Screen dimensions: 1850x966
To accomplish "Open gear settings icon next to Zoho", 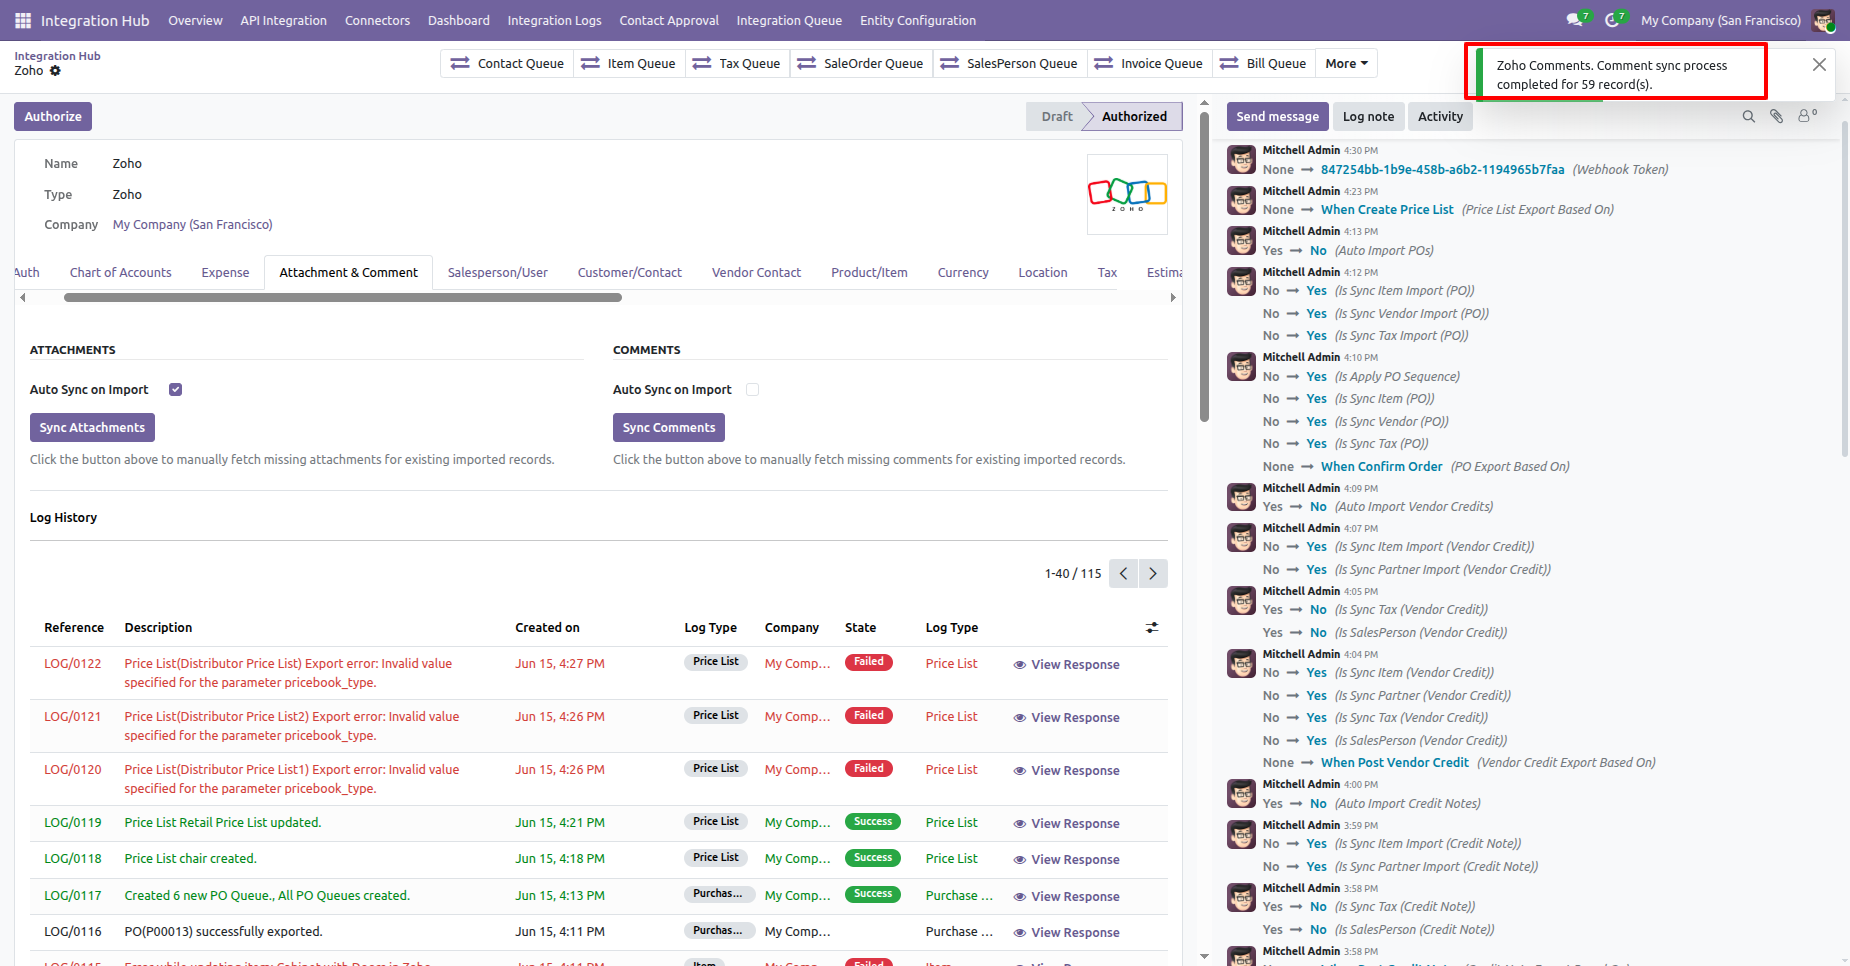I will (x=55, y=71).
